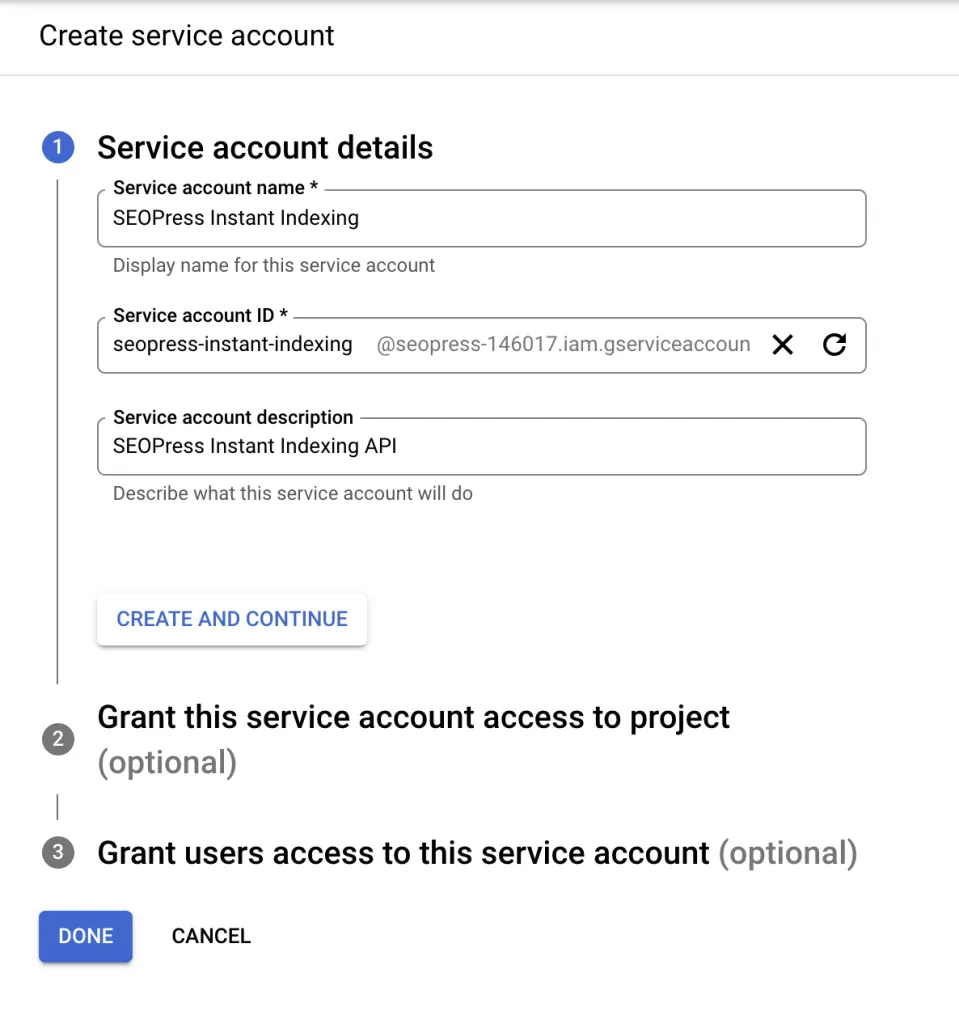Click the step 1 numbered circle
This screenshot has width=959, height=1024.
(x=58, y=148)
